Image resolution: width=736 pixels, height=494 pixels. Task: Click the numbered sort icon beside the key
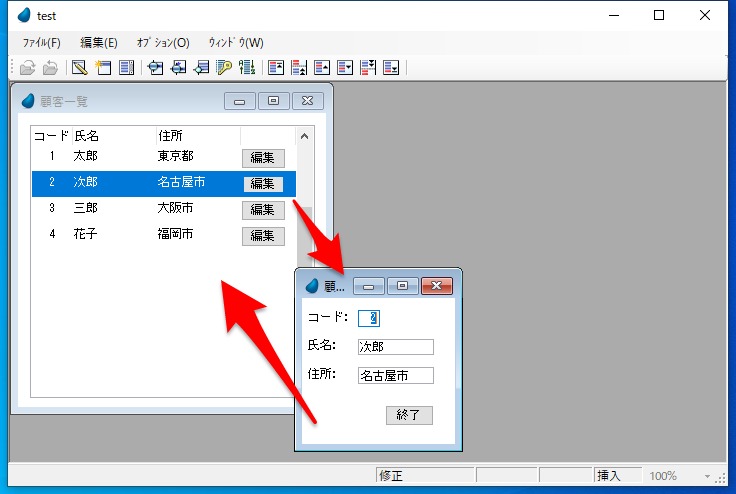coord(247,68)
